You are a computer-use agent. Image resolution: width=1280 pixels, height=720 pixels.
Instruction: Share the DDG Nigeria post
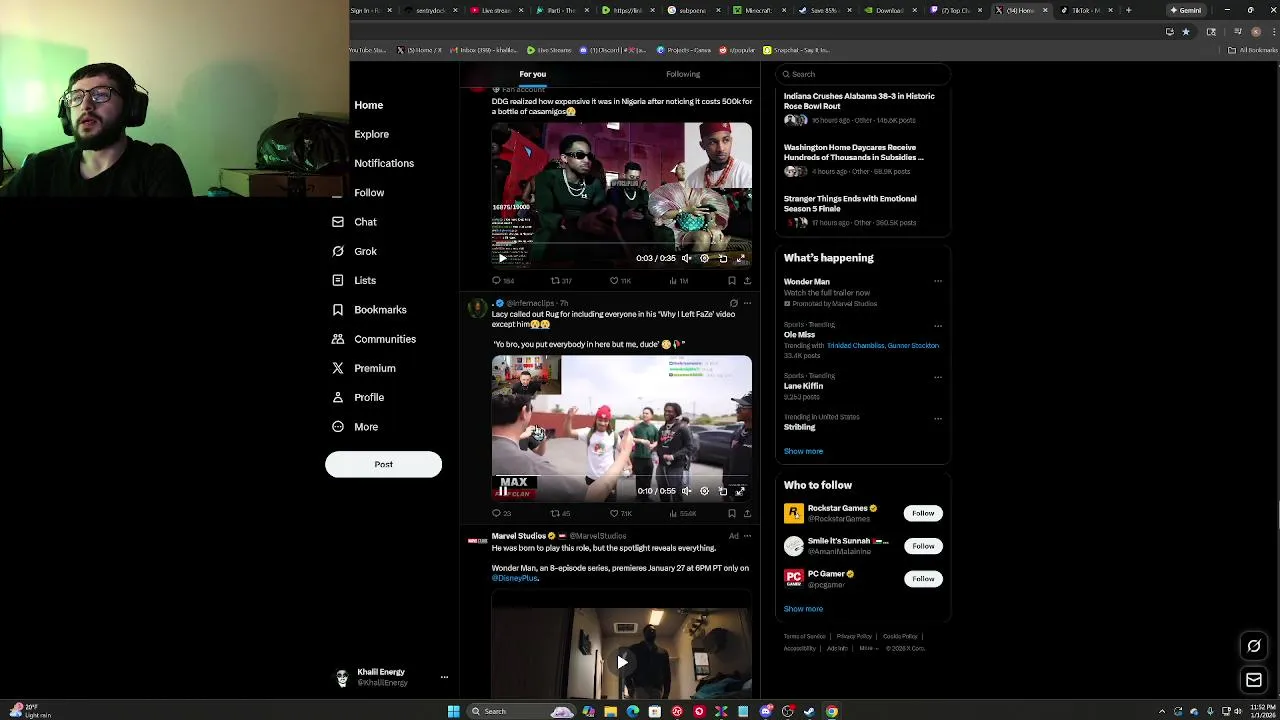[747, 281]
